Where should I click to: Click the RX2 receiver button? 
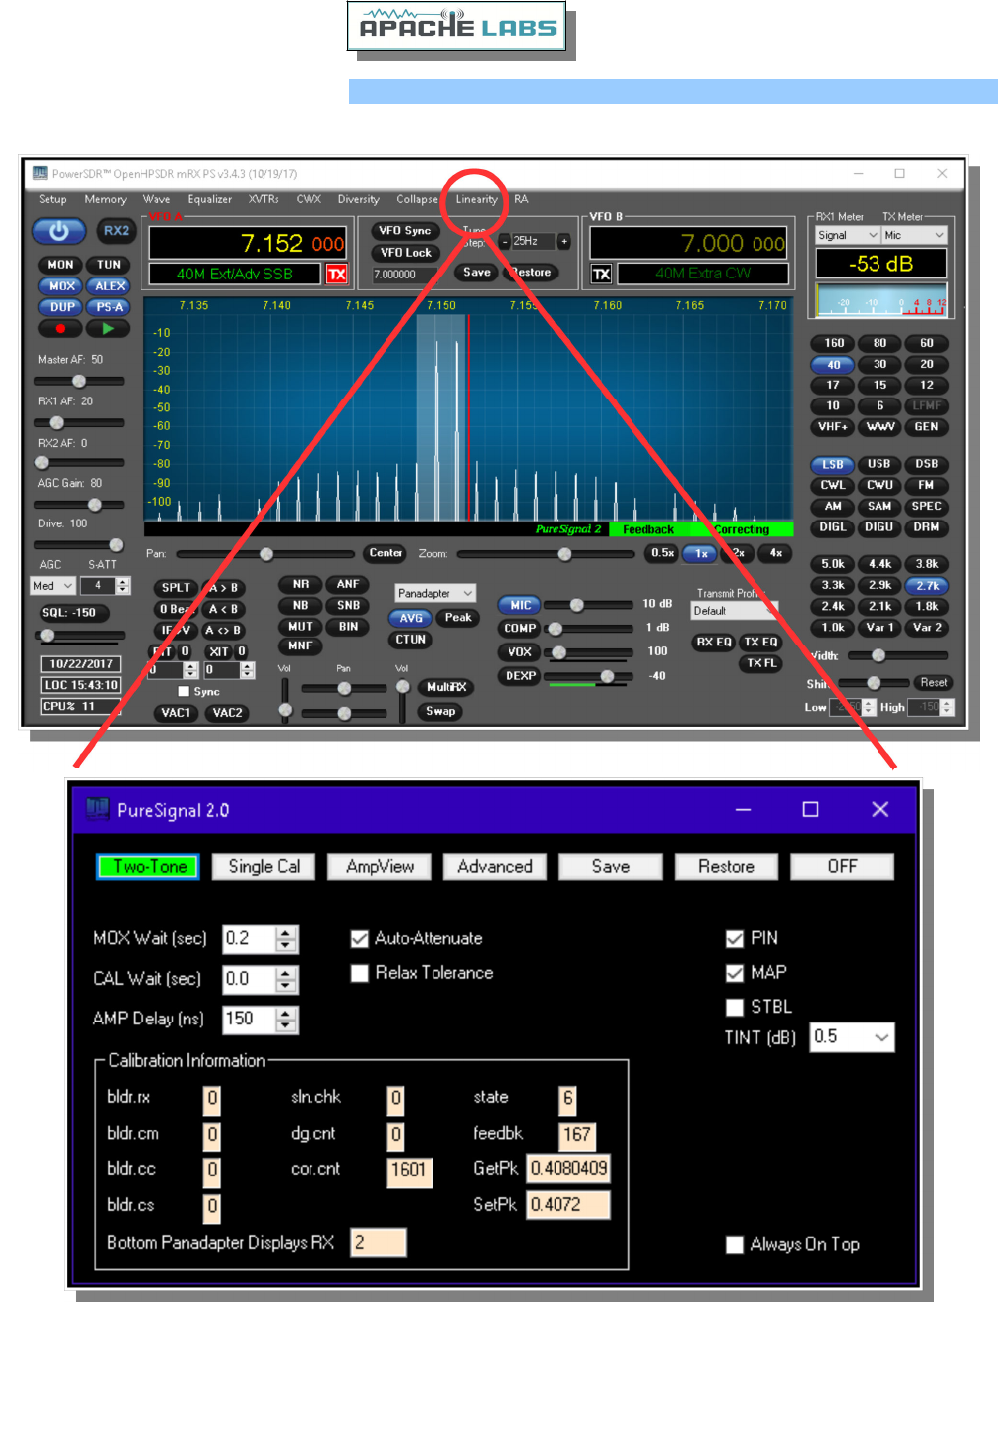[x=116, y=231]
